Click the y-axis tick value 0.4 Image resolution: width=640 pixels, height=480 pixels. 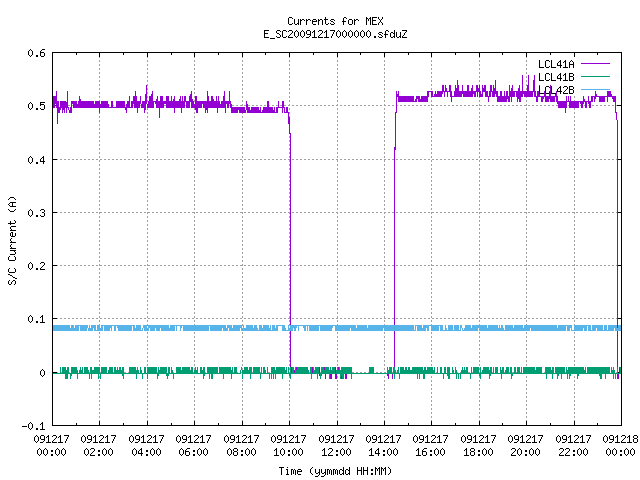tap(36, 160)
